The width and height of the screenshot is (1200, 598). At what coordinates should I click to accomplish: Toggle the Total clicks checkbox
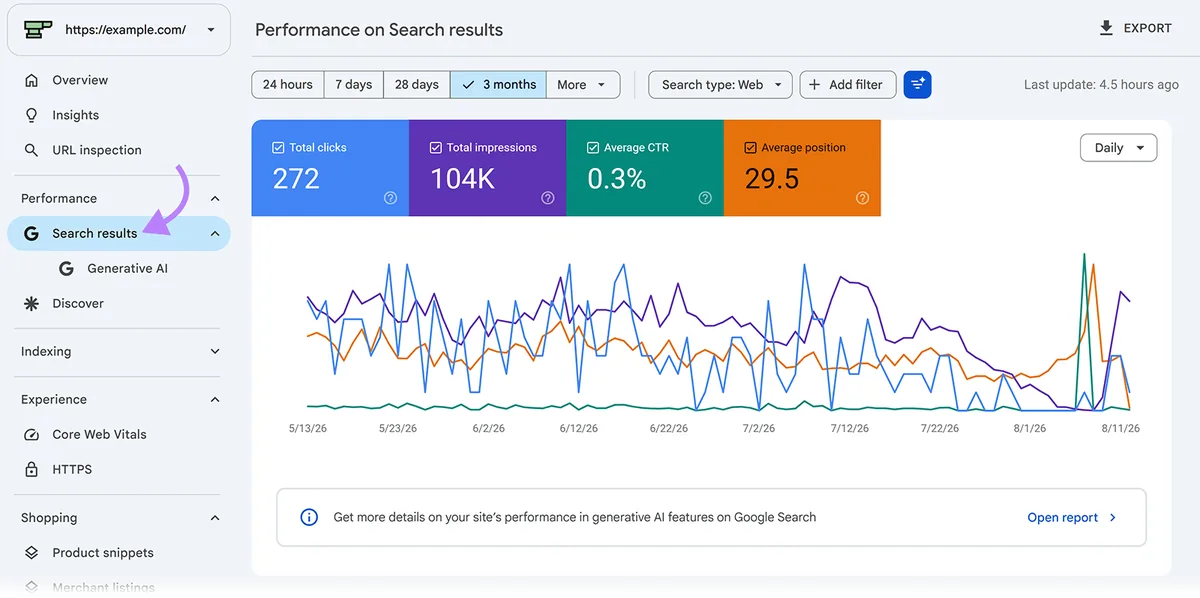coord(278,148)
